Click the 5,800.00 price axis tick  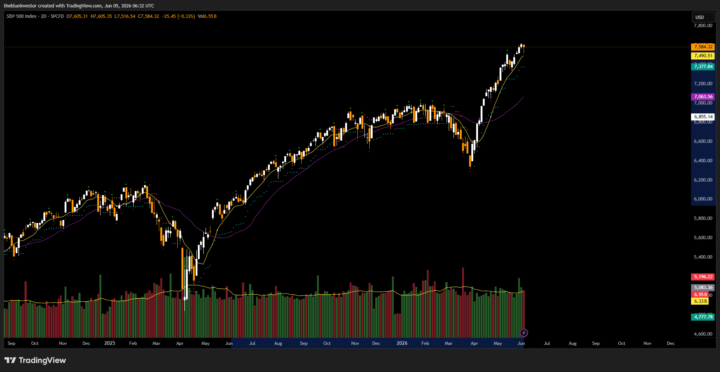click(704, 218)
